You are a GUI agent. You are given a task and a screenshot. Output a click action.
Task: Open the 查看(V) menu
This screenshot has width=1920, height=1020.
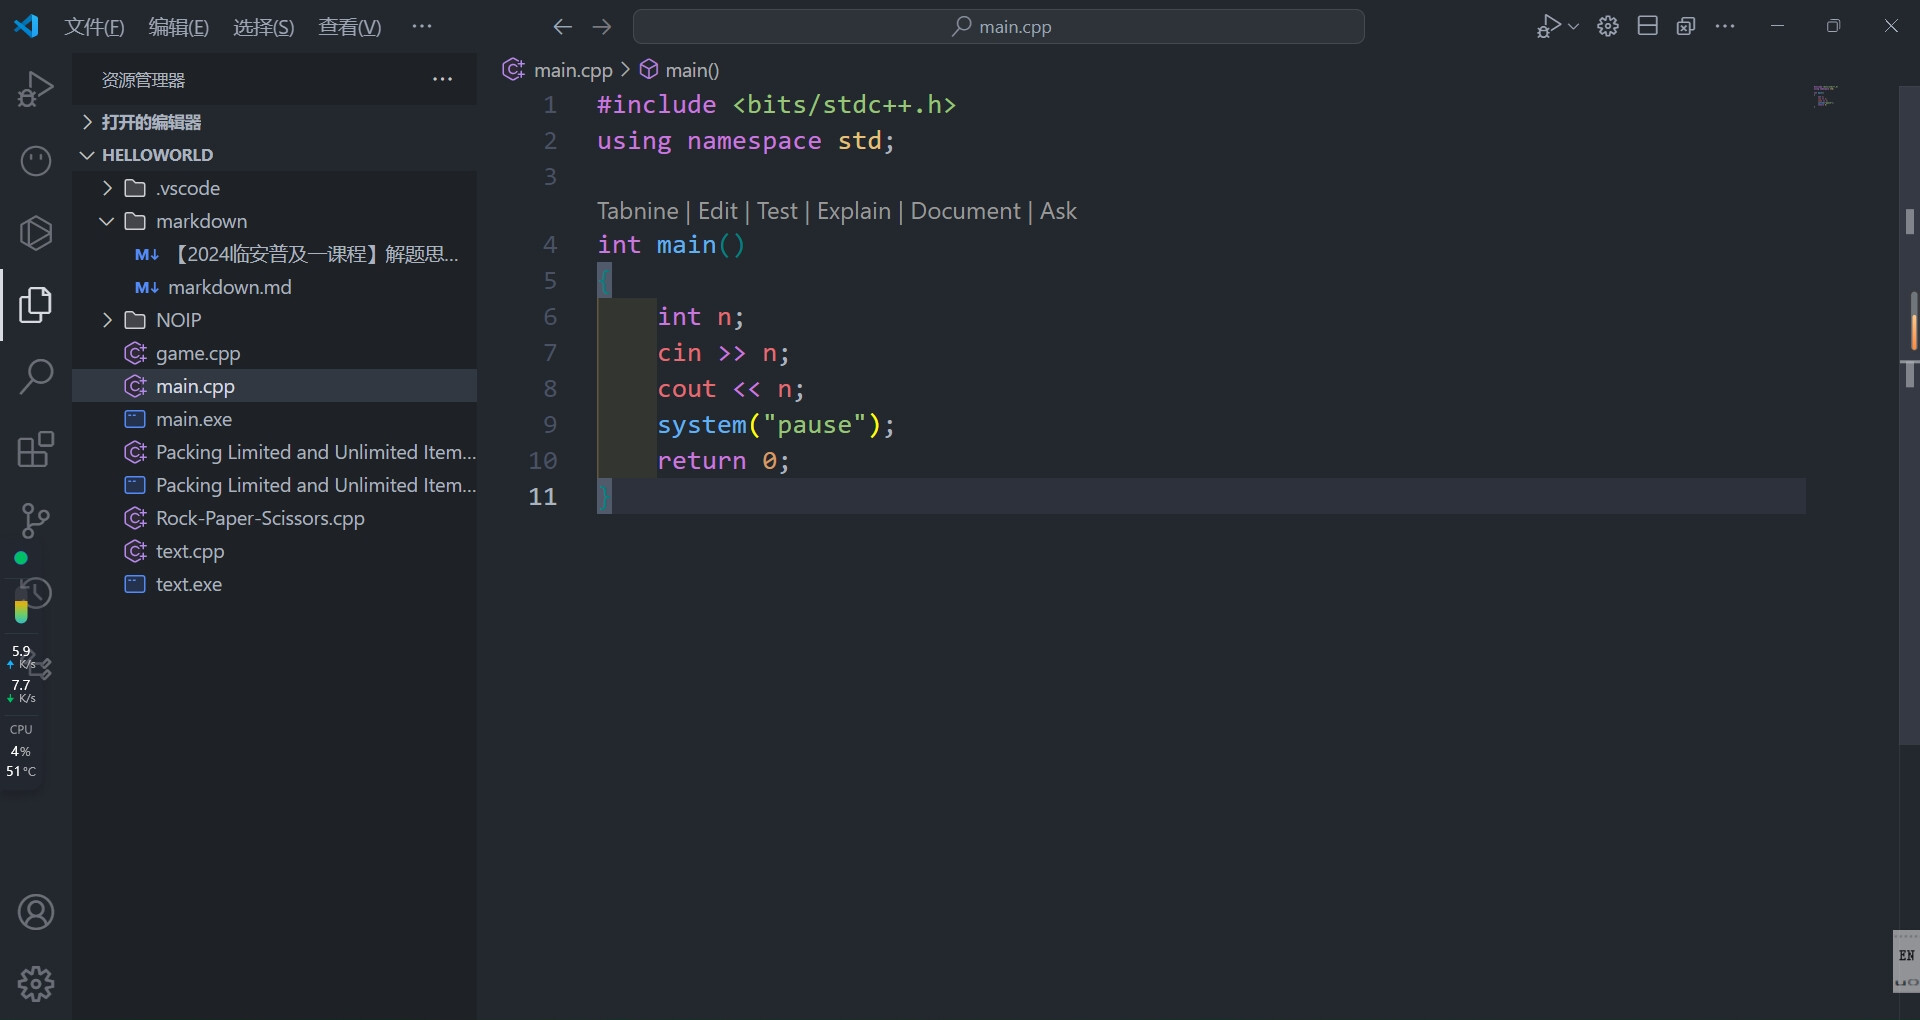[x=349, y=27]
